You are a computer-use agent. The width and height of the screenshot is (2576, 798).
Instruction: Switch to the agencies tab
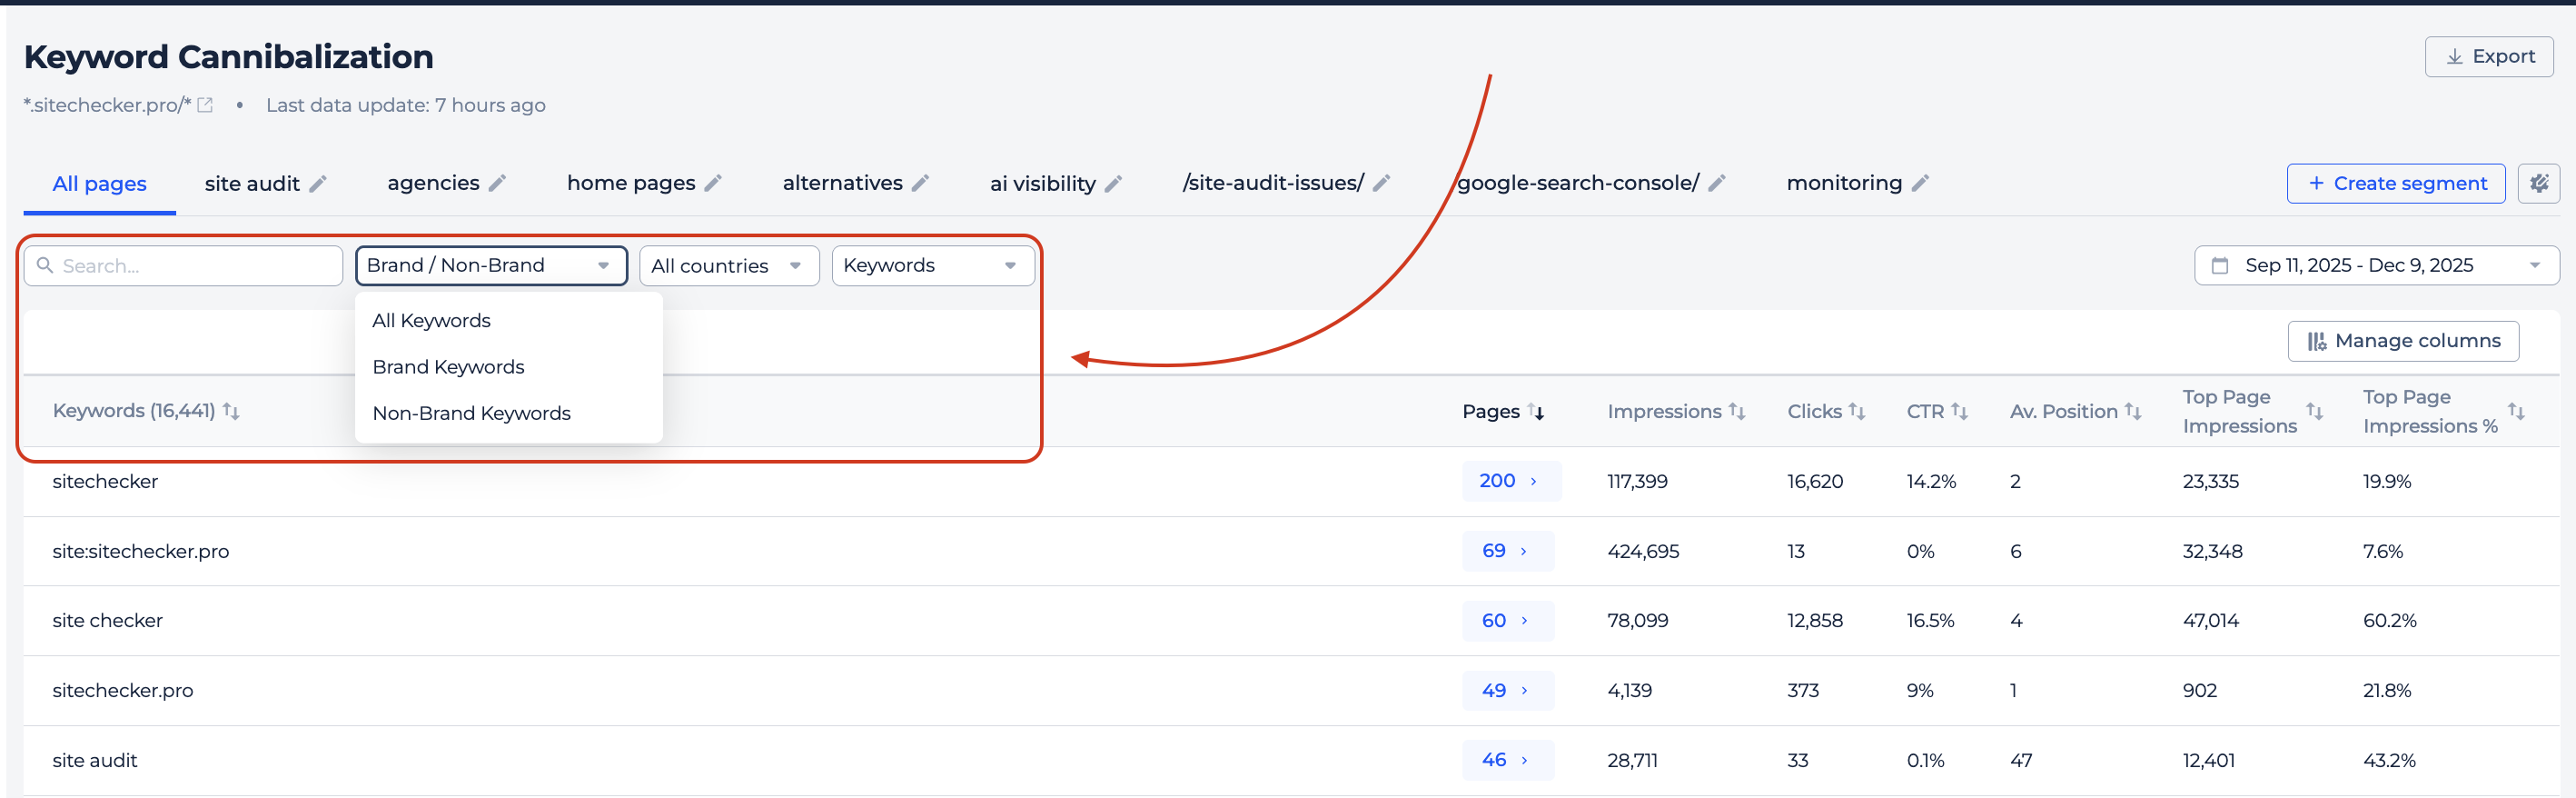(x=433, y=183)
